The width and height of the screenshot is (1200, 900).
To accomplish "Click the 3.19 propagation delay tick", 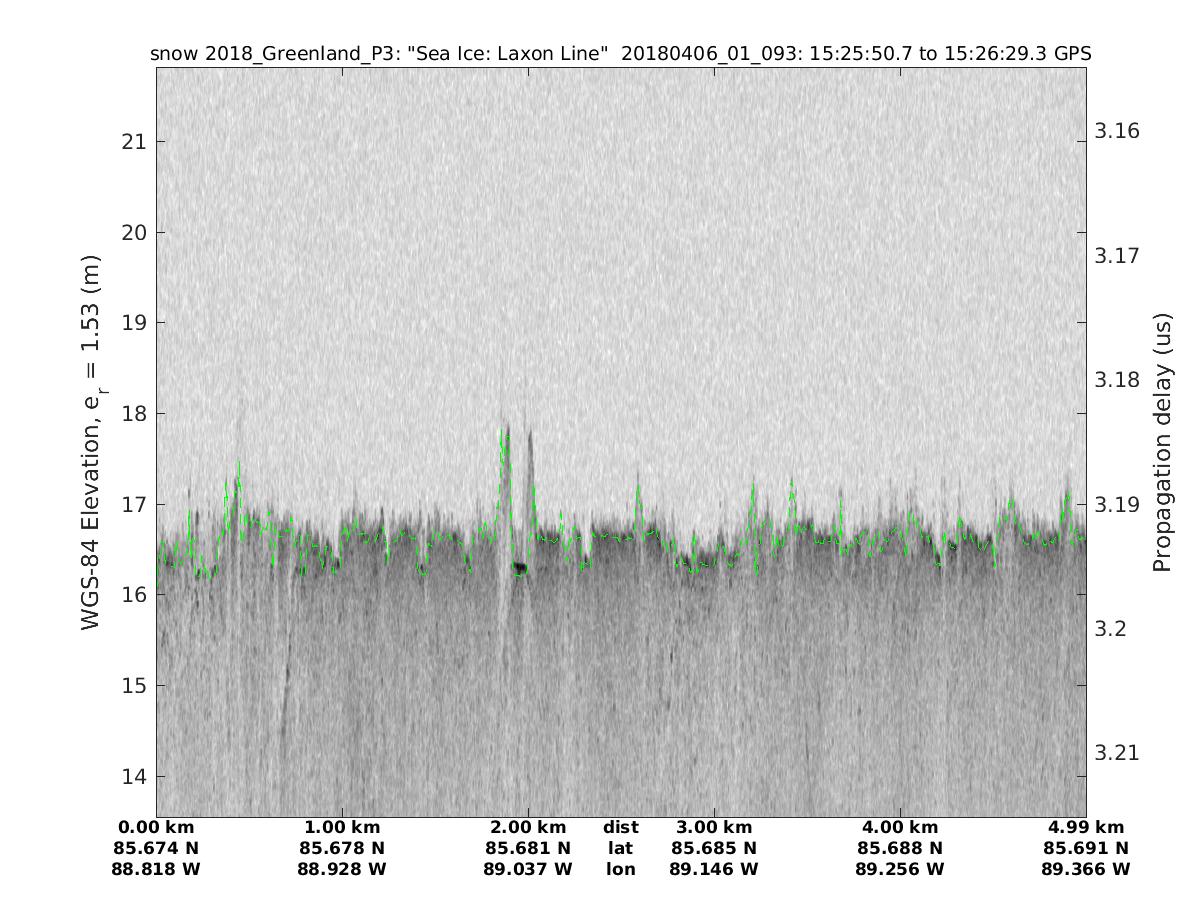I will click(x=1116, y=504).
